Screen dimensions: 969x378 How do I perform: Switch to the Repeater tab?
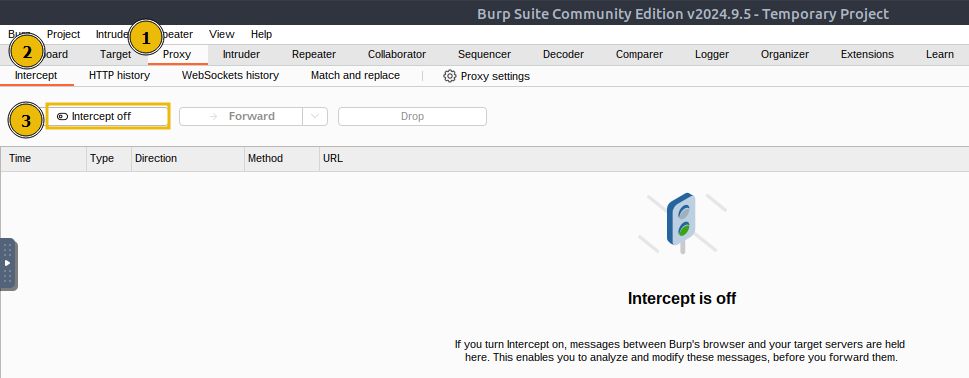[x=314, y=54]
